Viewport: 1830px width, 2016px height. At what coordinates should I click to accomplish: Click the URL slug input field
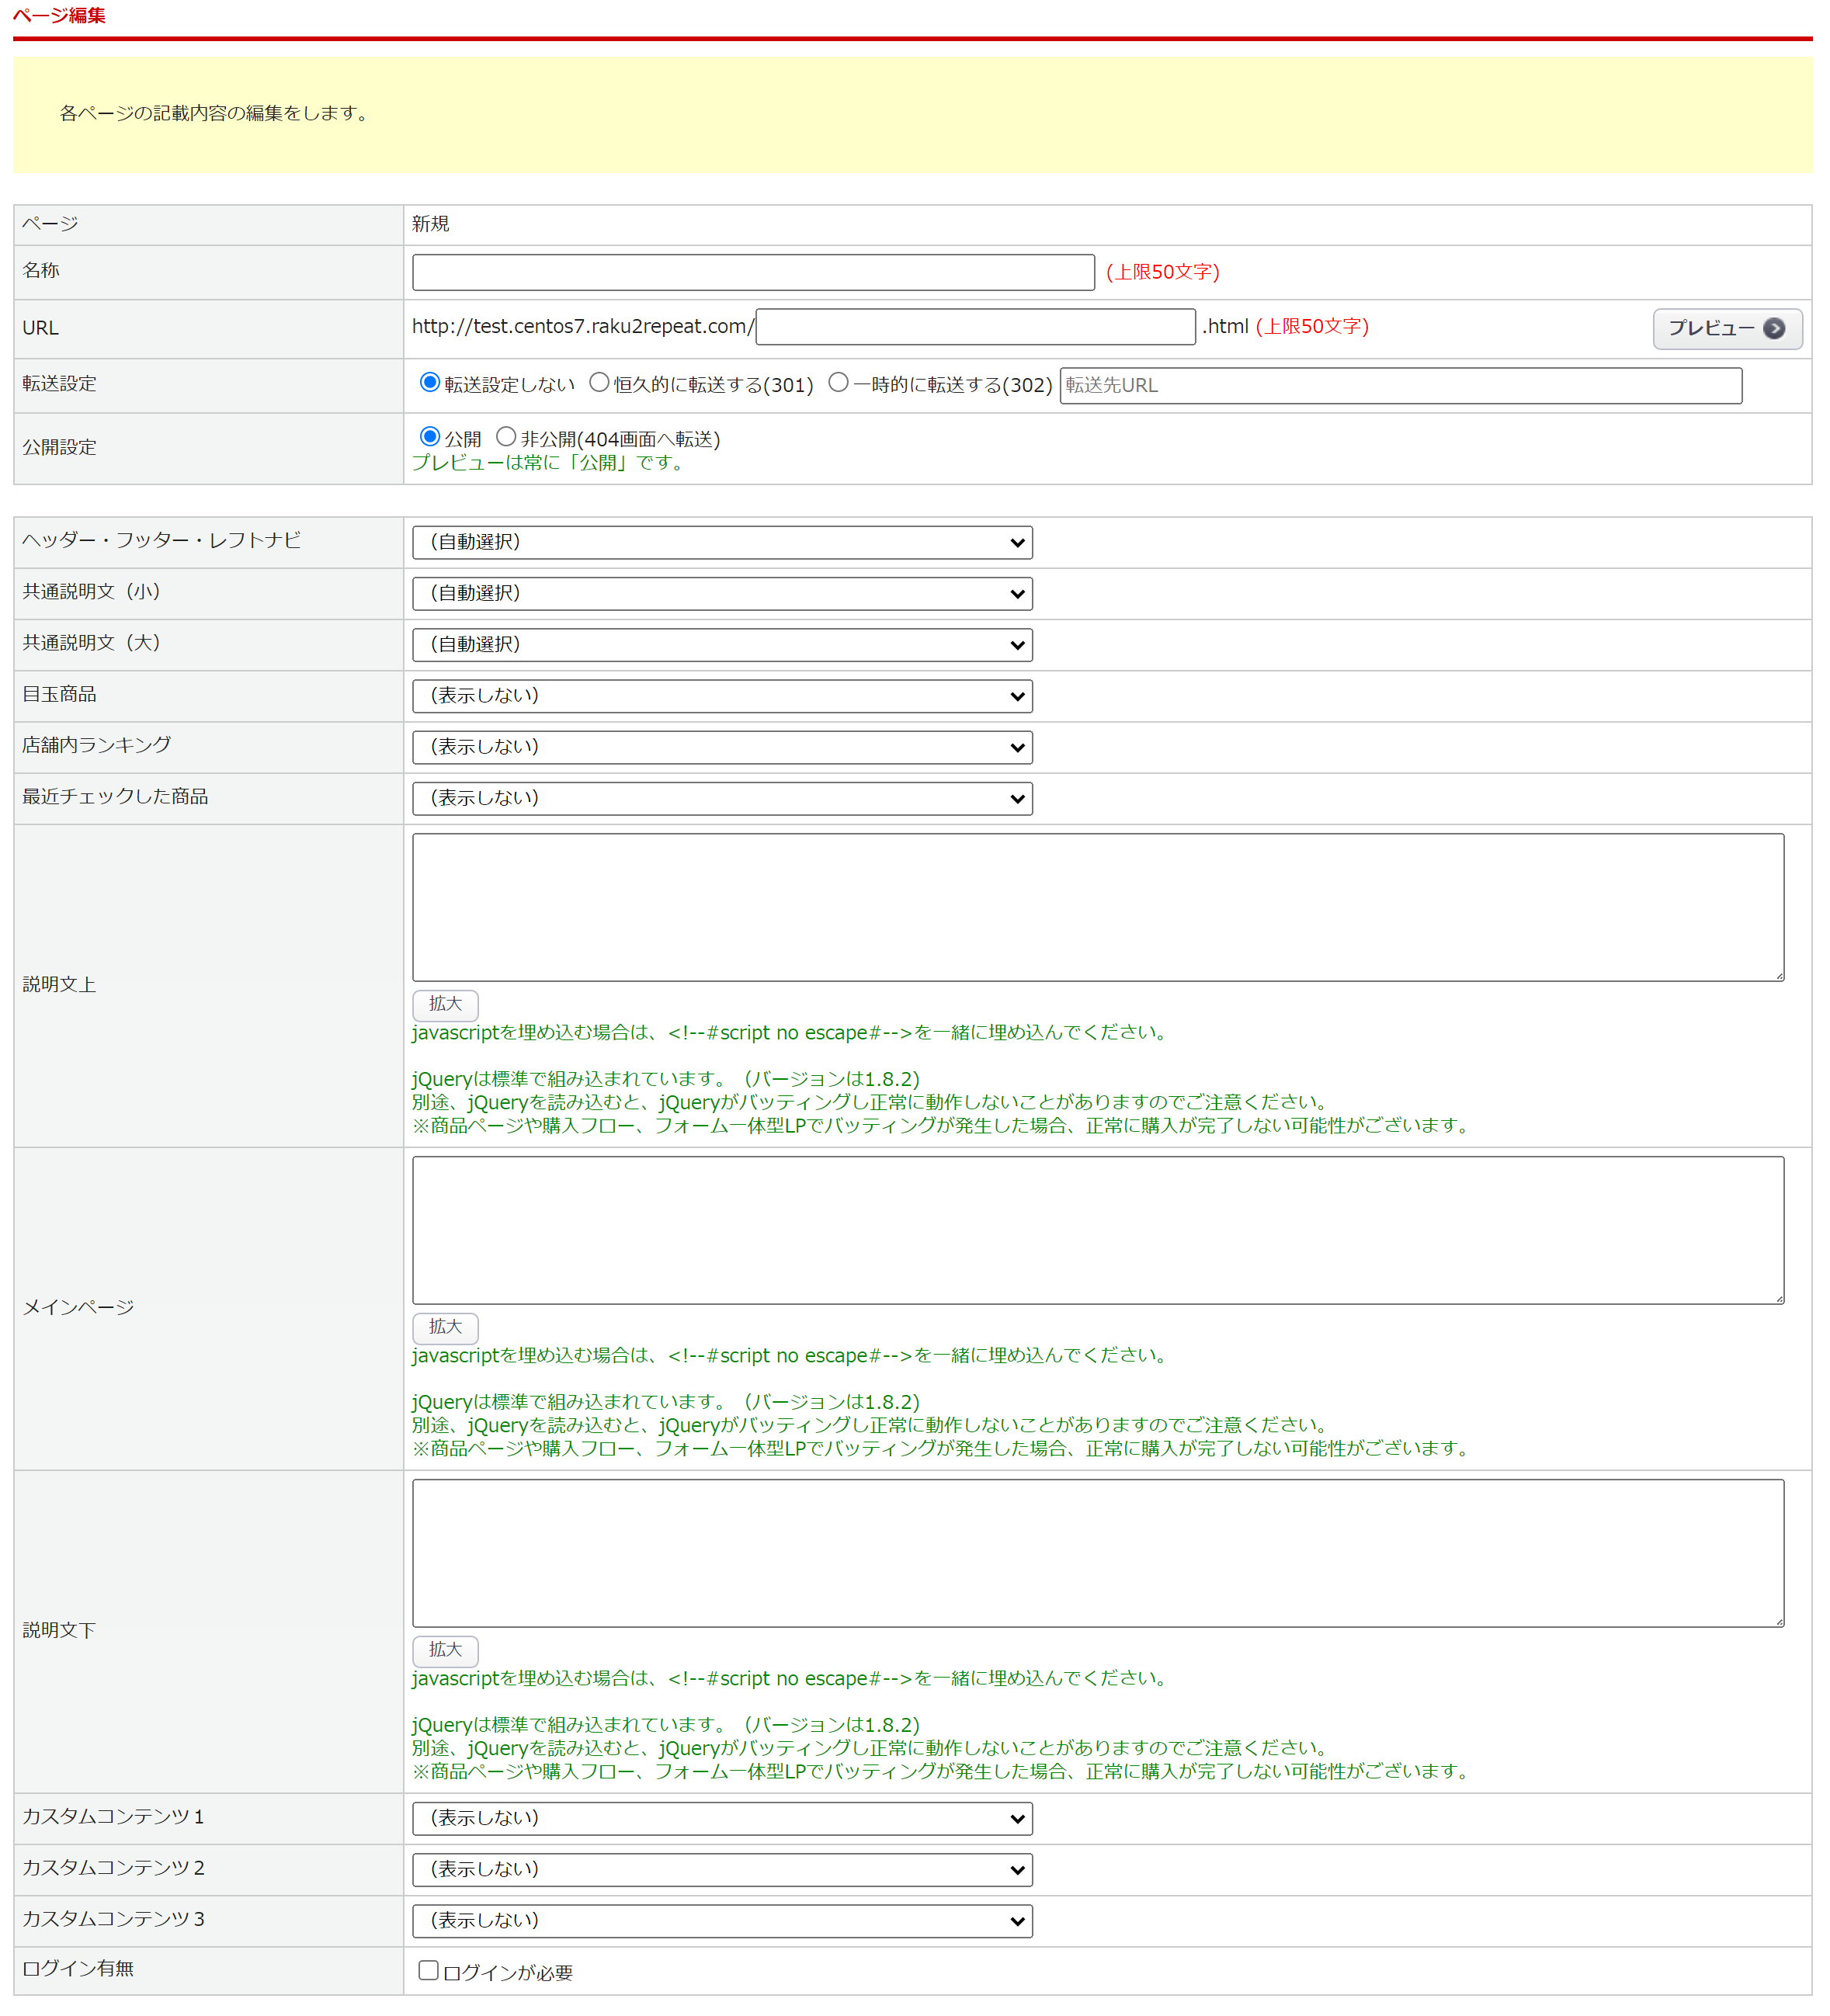(975, 327)
